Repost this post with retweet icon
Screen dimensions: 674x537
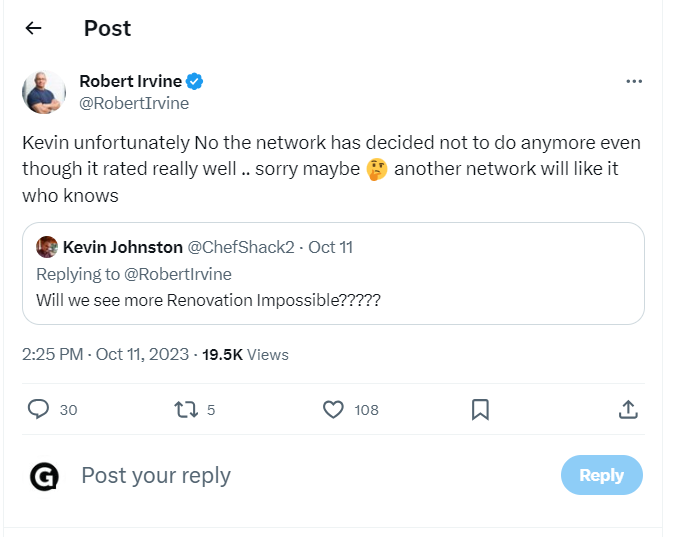tap(185, 409)
